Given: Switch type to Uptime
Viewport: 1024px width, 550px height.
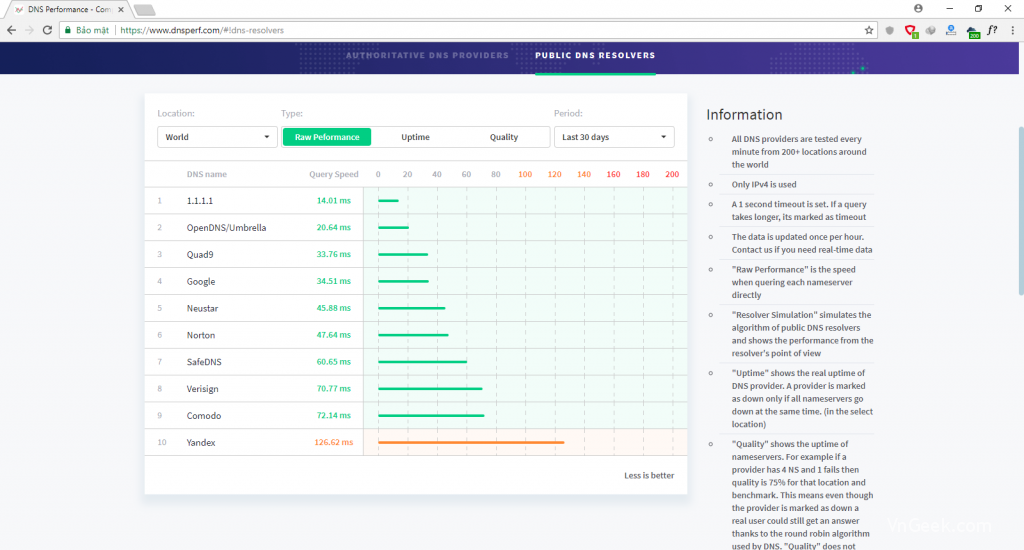Looking at the screenshot, I should click(415, 137).
